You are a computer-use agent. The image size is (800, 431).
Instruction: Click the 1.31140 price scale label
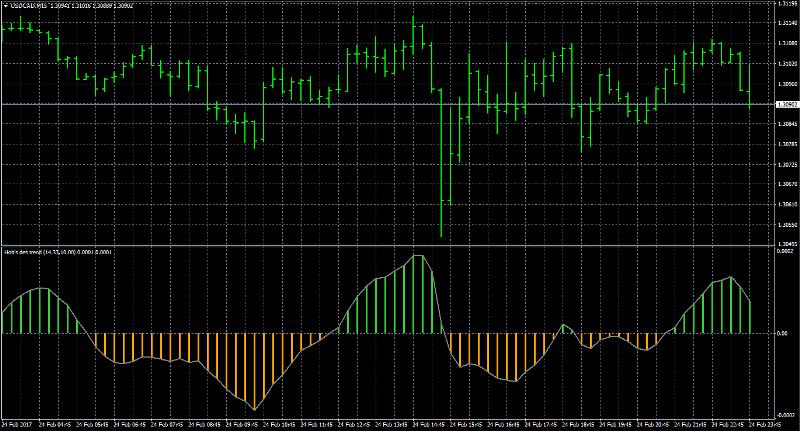(786, 23)
